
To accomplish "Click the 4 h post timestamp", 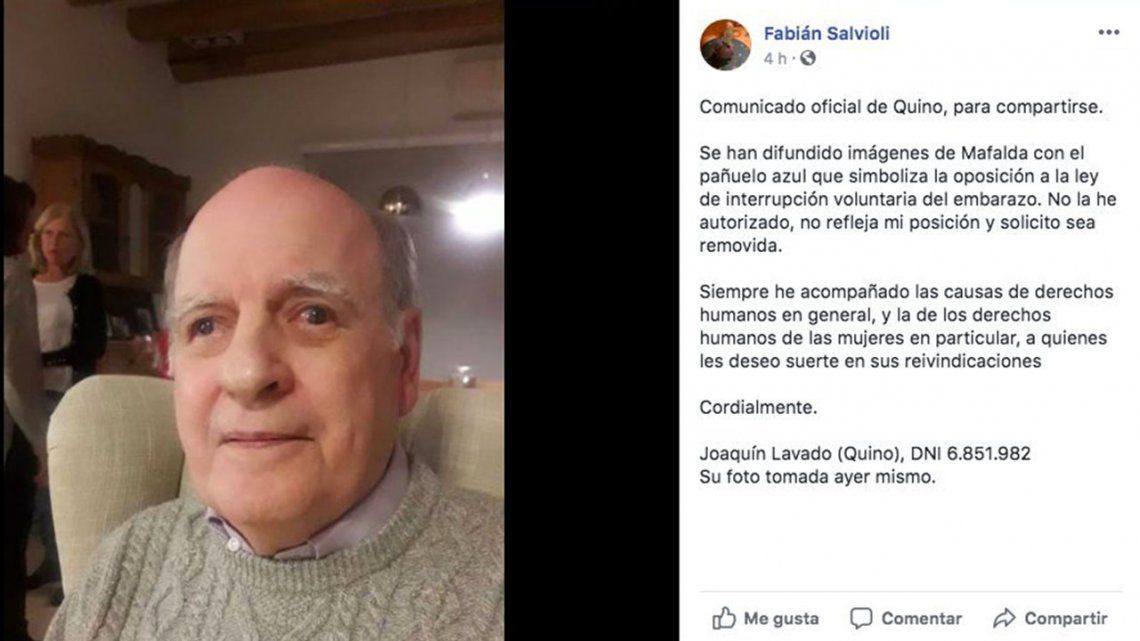I will point(775,59).
